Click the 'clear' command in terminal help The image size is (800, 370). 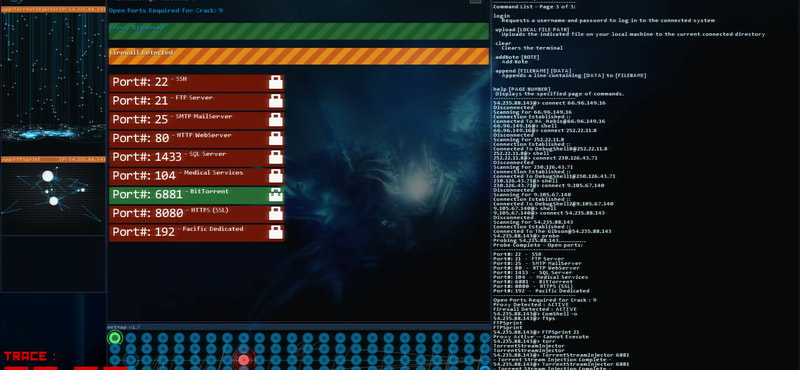[x=503, y=43]
